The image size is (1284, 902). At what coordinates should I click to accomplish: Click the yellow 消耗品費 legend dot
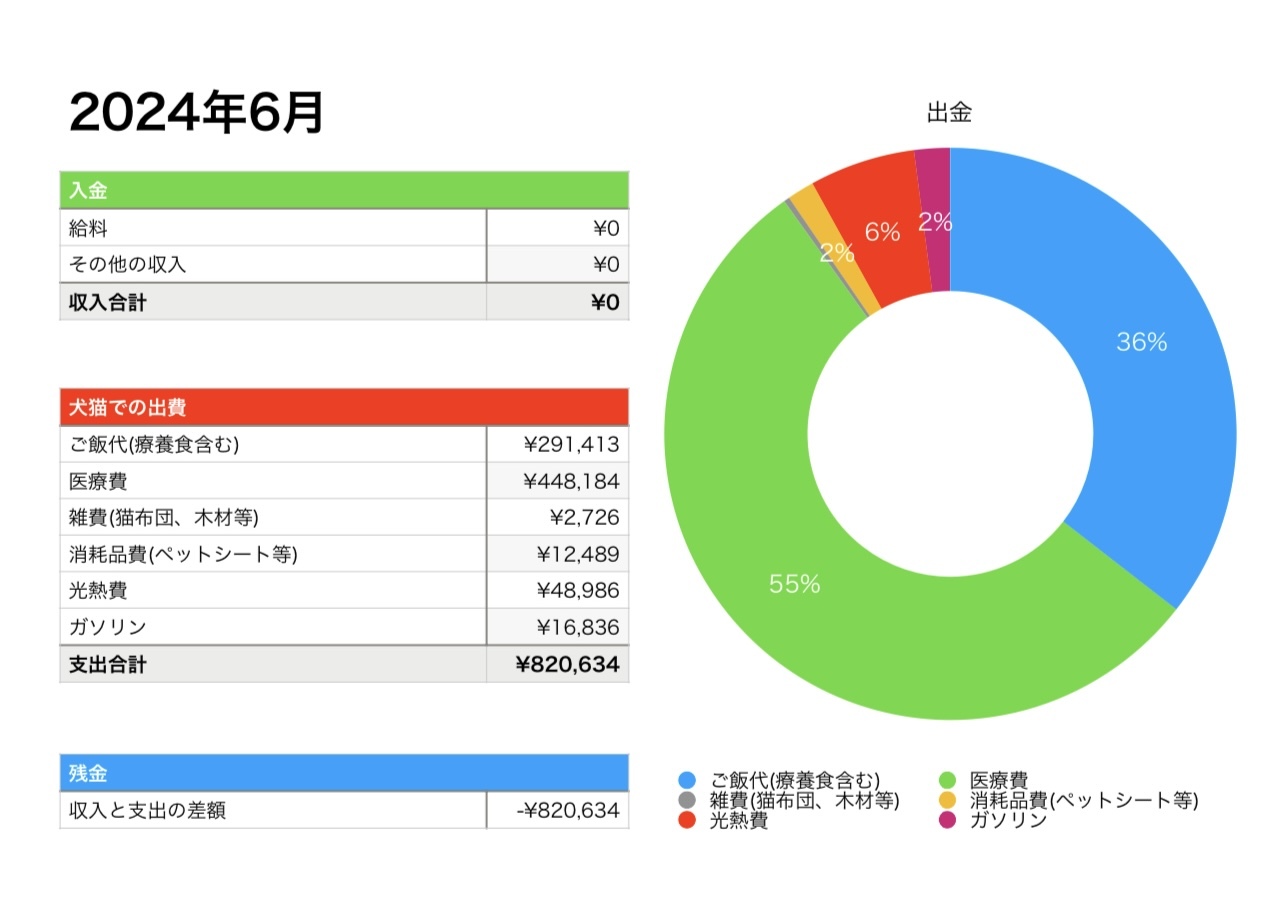[948, 800]
